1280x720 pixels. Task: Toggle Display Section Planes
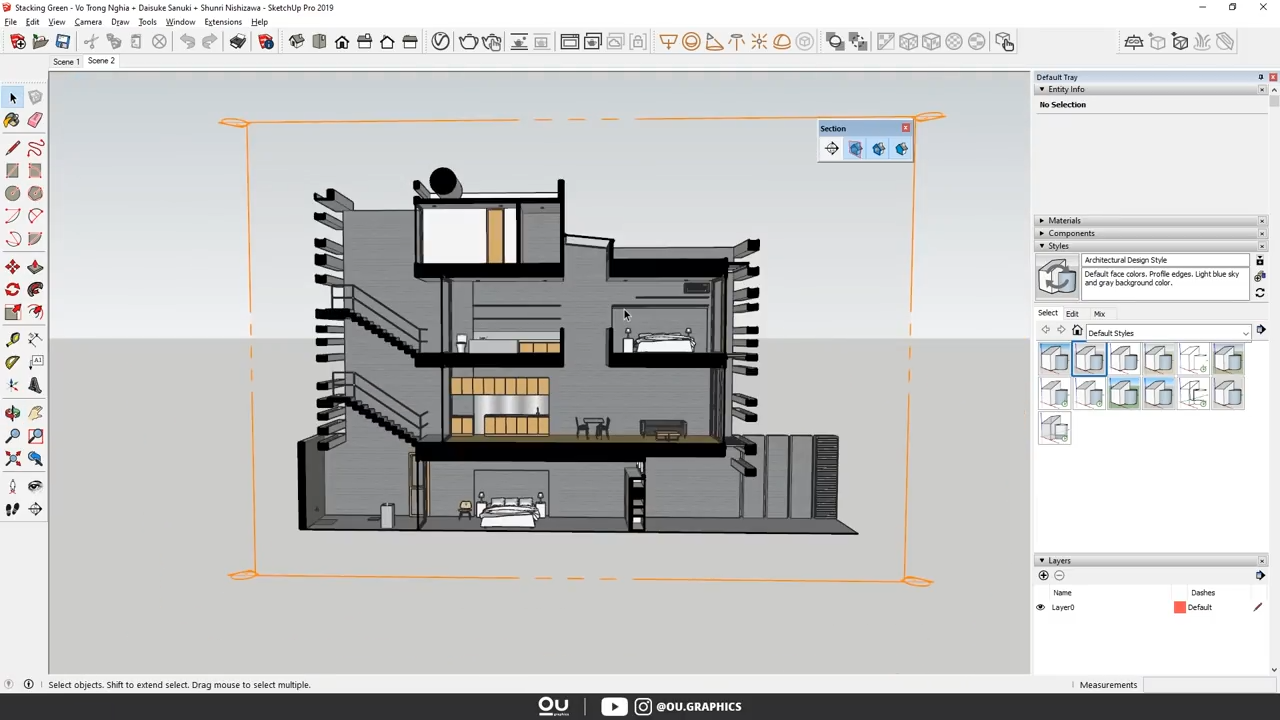[x=855, y=149]
